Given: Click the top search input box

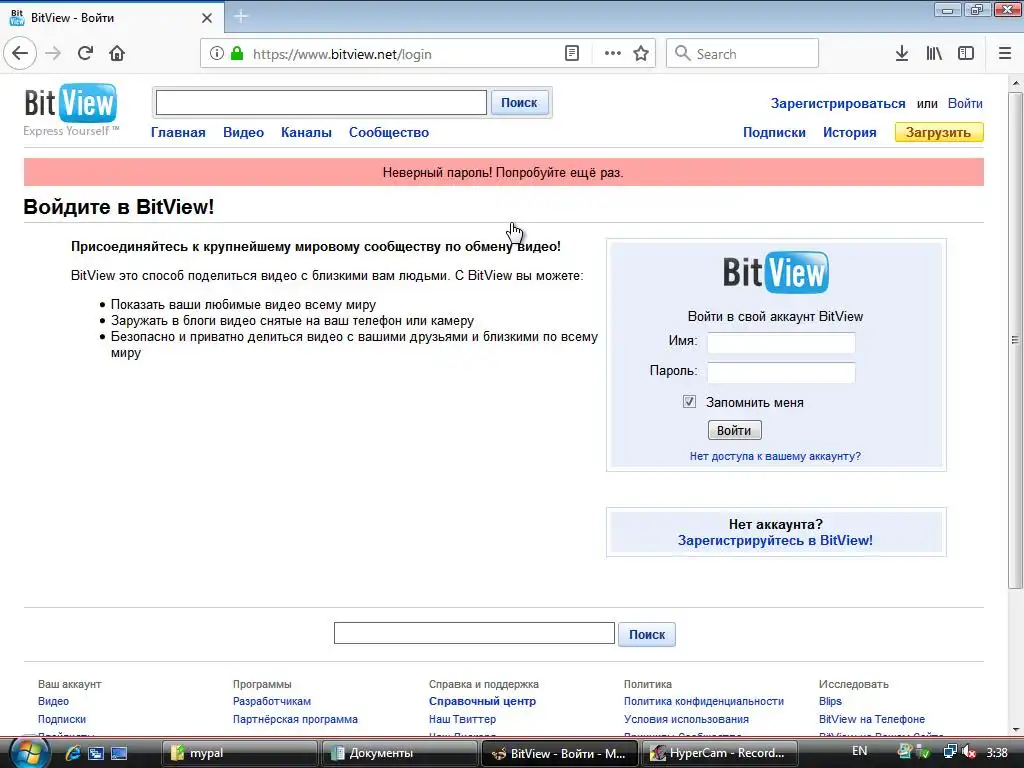Looking at the screenshot, I should (321, 103).
